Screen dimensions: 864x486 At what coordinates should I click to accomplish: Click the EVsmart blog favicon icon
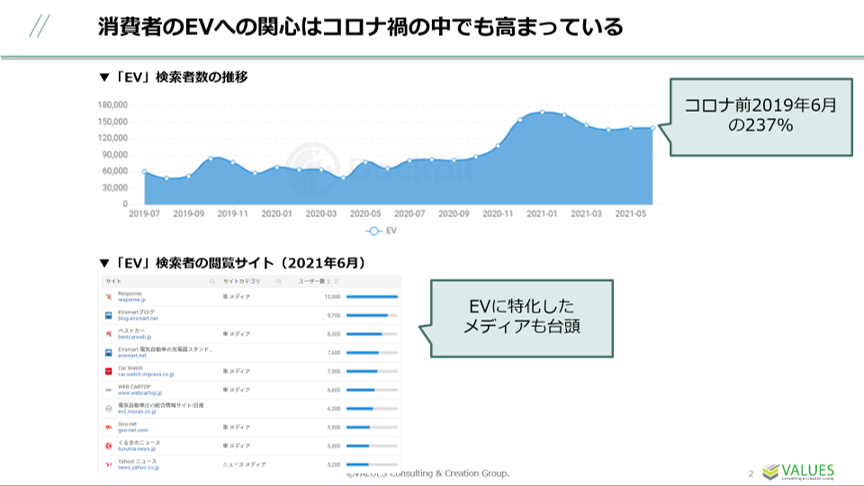click(x=108, y=315)
